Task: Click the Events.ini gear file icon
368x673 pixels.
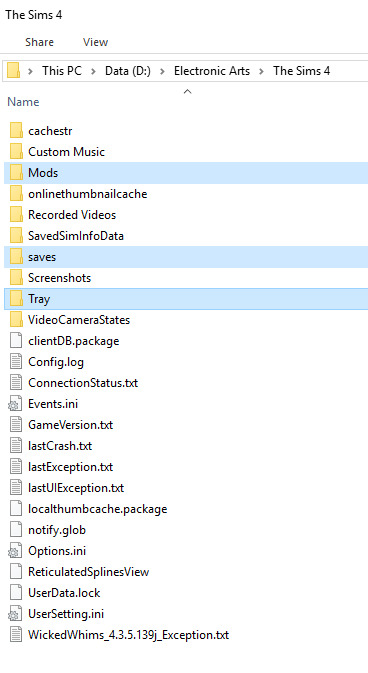Action: point(15,404)
